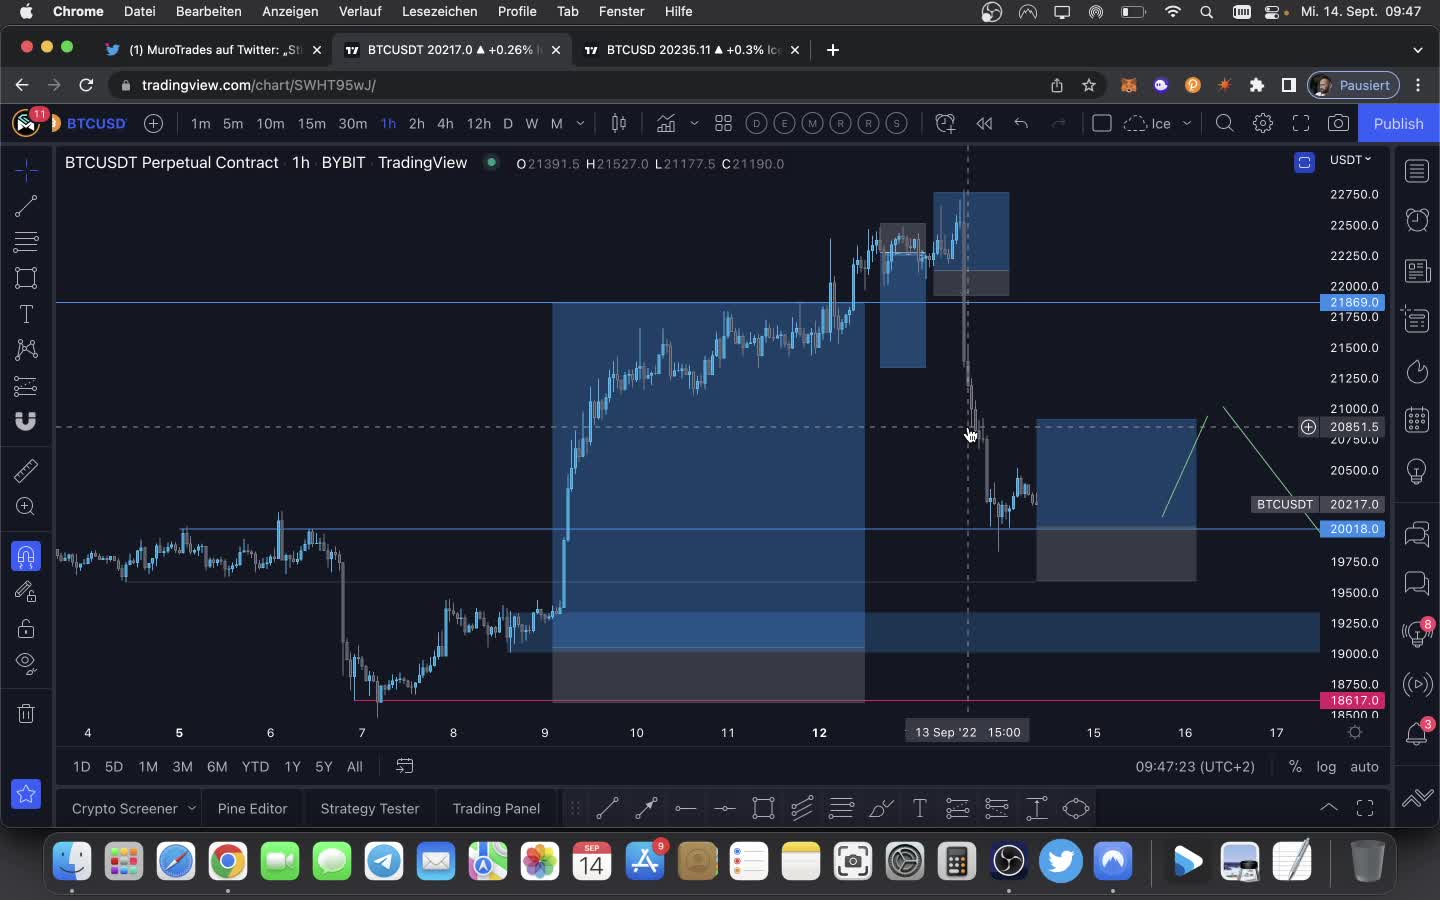This screenshot has height=900, width=1440.
Task: Select the 1m timeframe
Action: [200, 123]
